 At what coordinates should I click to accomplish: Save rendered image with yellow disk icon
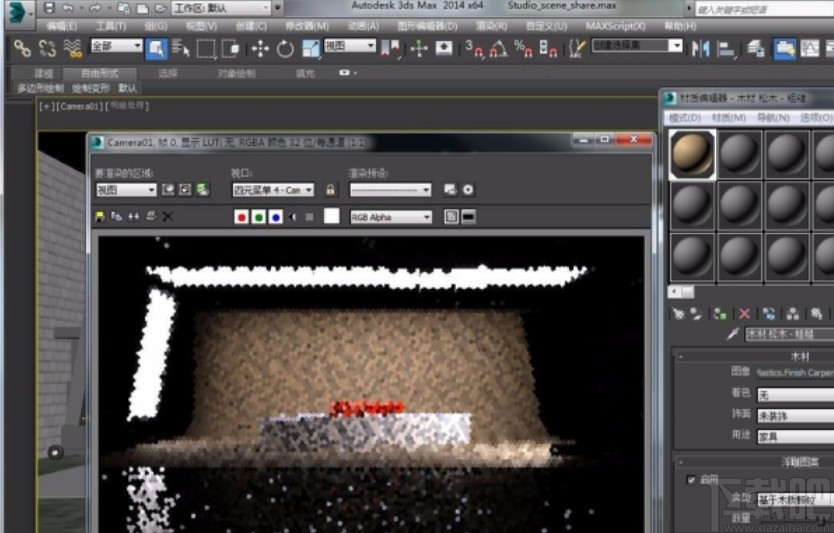click(99, 216)
